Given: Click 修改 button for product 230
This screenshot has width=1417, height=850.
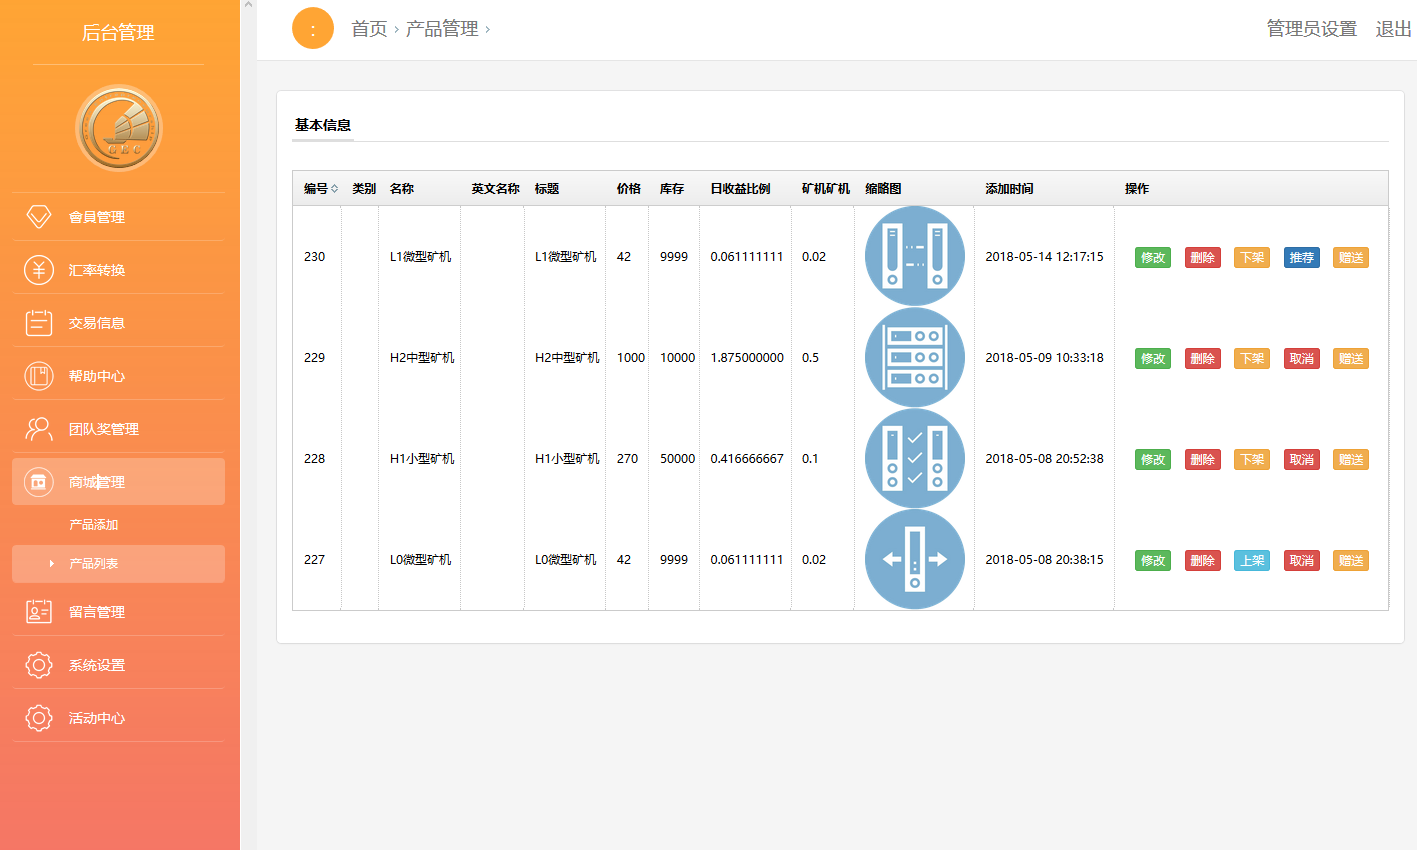Looking at the screenshot, I should [x=1152, y=258].
